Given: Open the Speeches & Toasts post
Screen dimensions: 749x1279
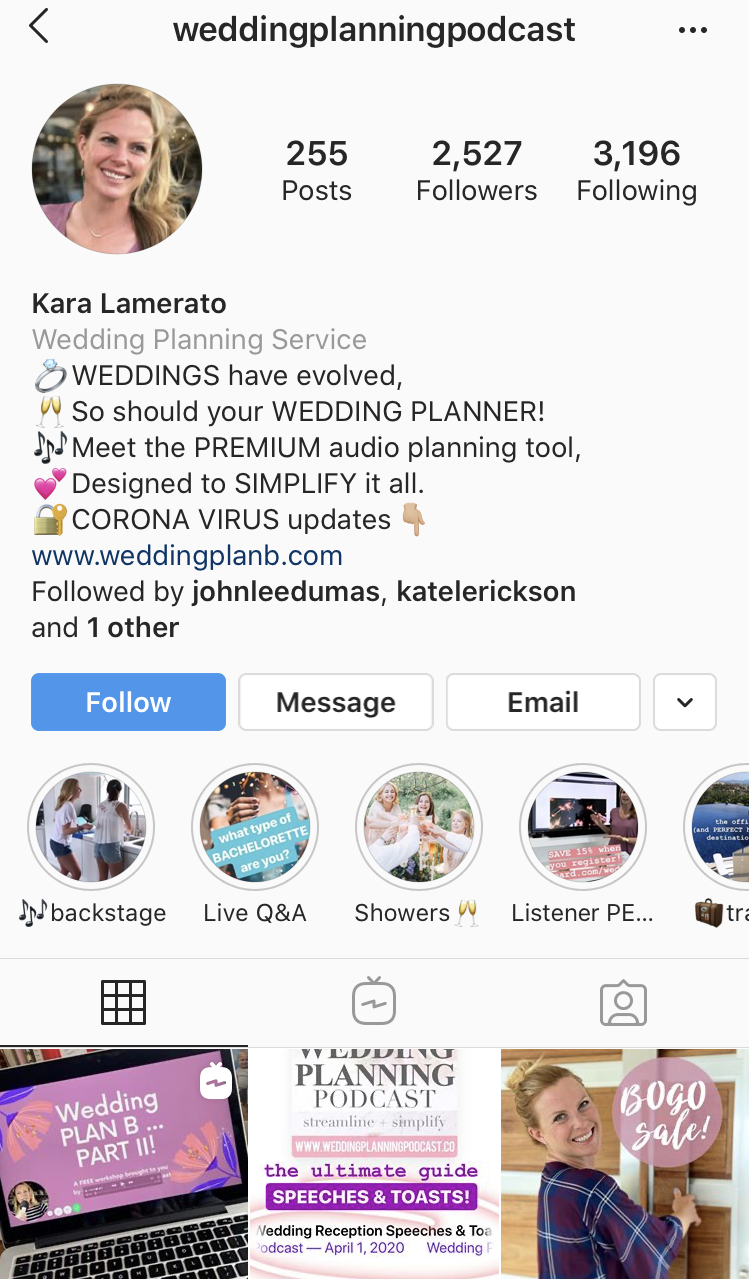Looking at the screenshot, I should click(374, 1164).
